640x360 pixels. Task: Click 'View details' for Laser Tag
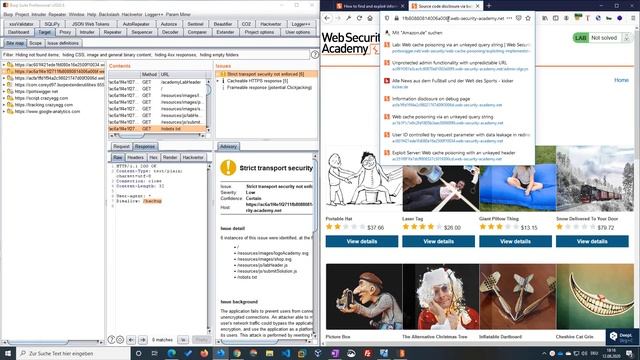click(x=438, y=241)
